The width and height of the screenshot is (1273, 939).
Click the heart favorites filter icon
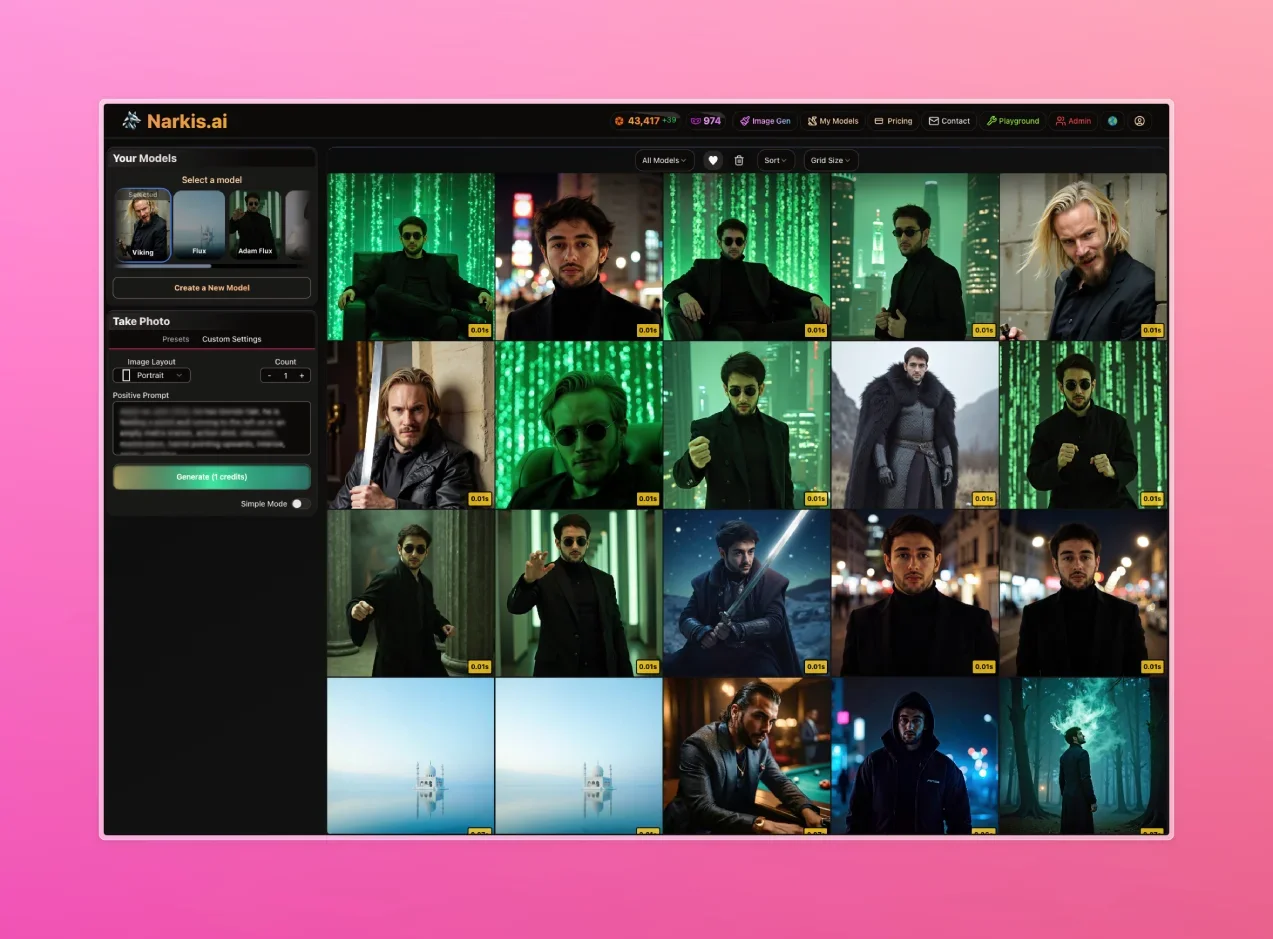tap(712, 160)
